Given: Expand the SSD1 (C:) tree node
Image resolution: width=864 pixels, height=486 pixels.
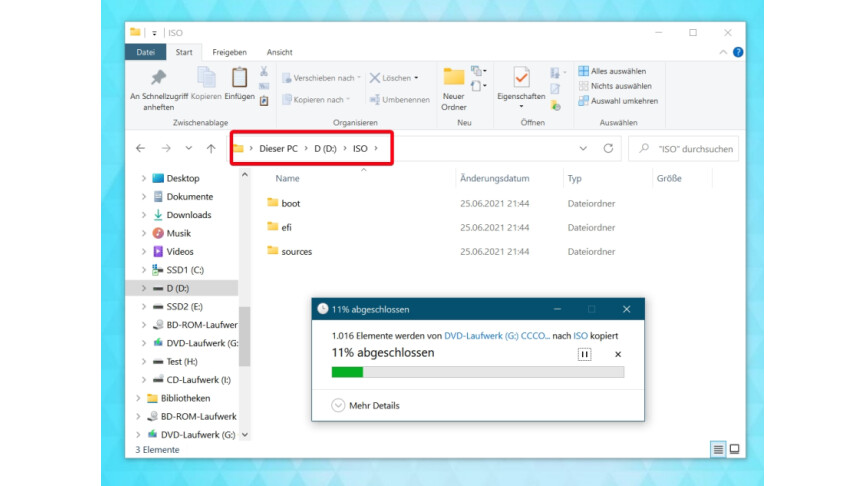Looking at the screenshot, I should coord(143,270).
